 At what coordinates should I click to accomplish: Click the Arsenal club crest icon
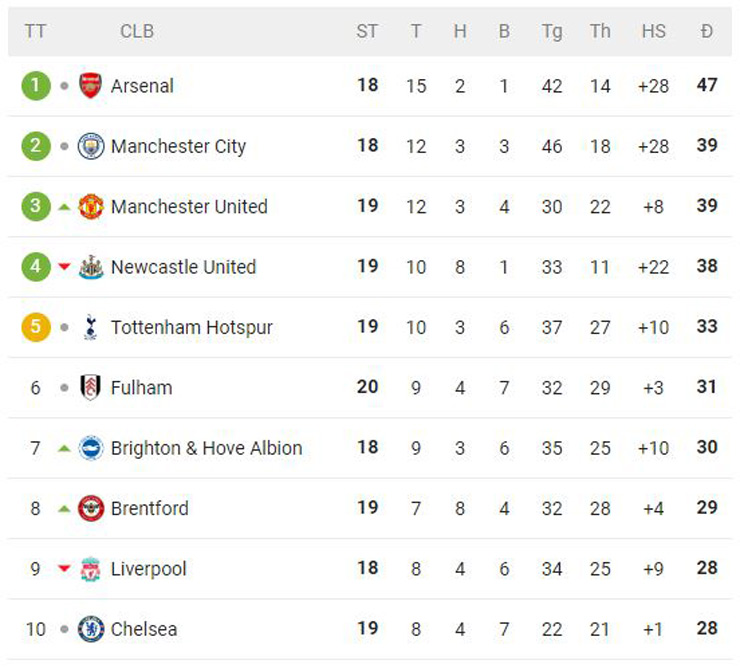coord(91,86)
